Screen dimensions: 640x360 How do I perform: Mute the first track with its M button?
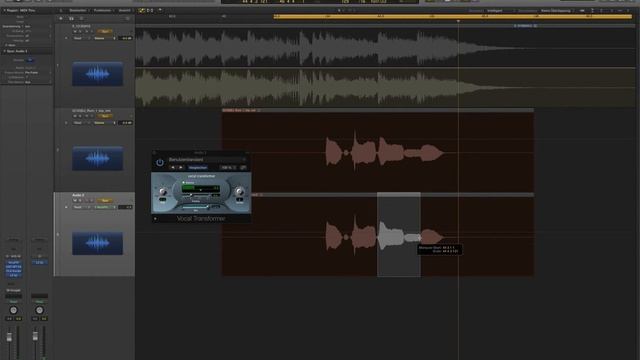(75, 31)
